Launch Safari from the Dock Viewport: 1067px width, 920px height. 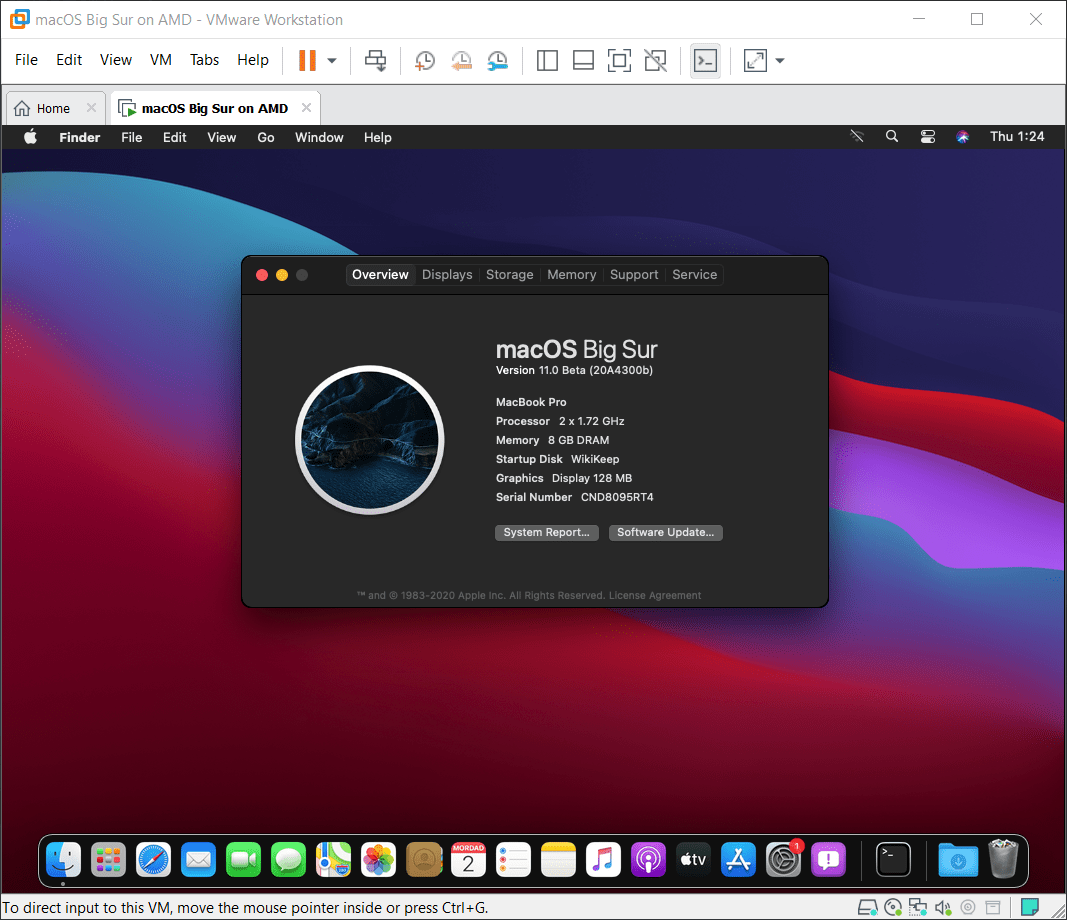pos(153,859)
